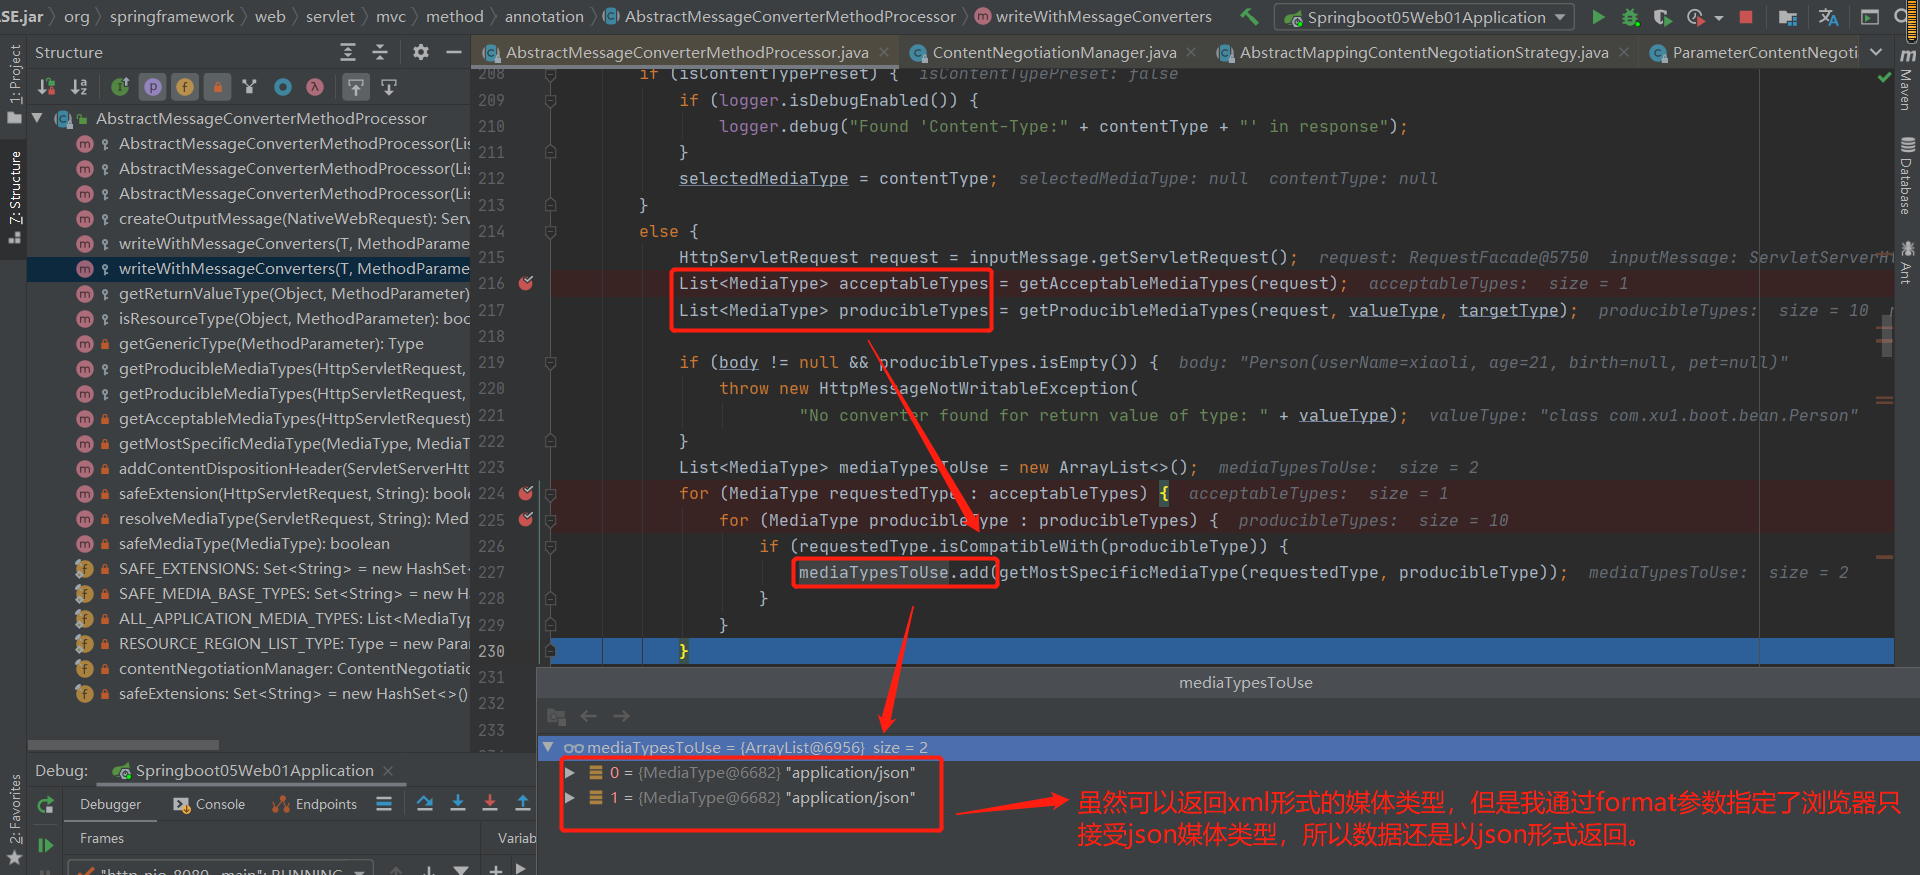Click Step Over in the debug toolbar
Screen dimensions: 1920x875
pos(425,803)
